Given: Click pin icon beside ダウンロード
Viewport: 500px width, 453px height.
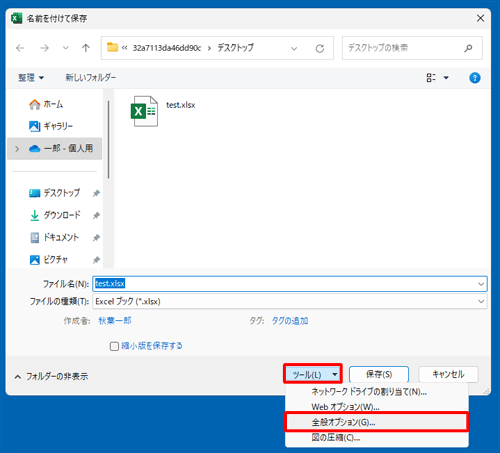Looking at the screenshot, I should pyautogui.click(x=96, y=216).
